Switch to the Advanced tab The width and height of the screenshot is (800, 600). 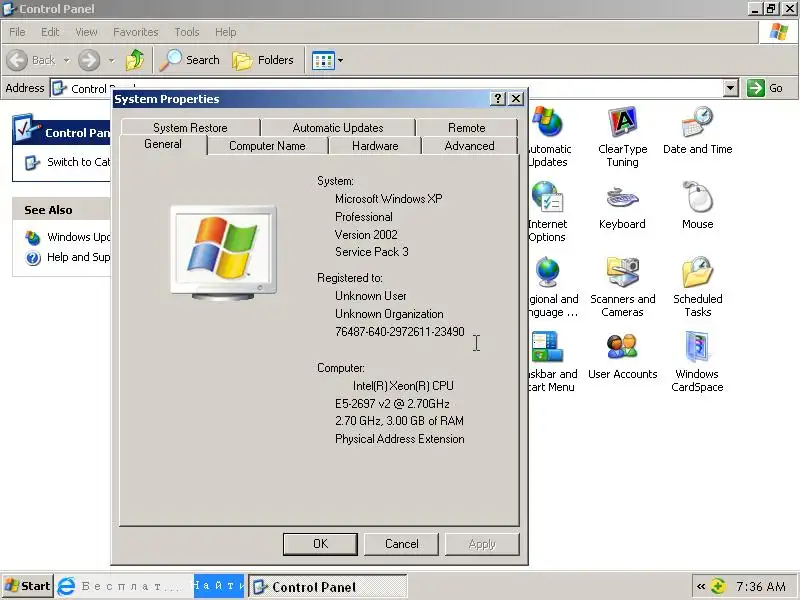[469, 146]
